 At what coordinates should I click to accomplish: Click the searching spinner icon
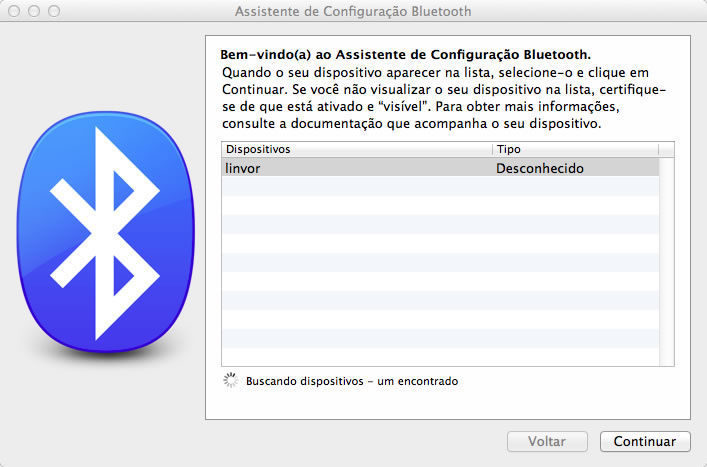[x=230, y=380]
